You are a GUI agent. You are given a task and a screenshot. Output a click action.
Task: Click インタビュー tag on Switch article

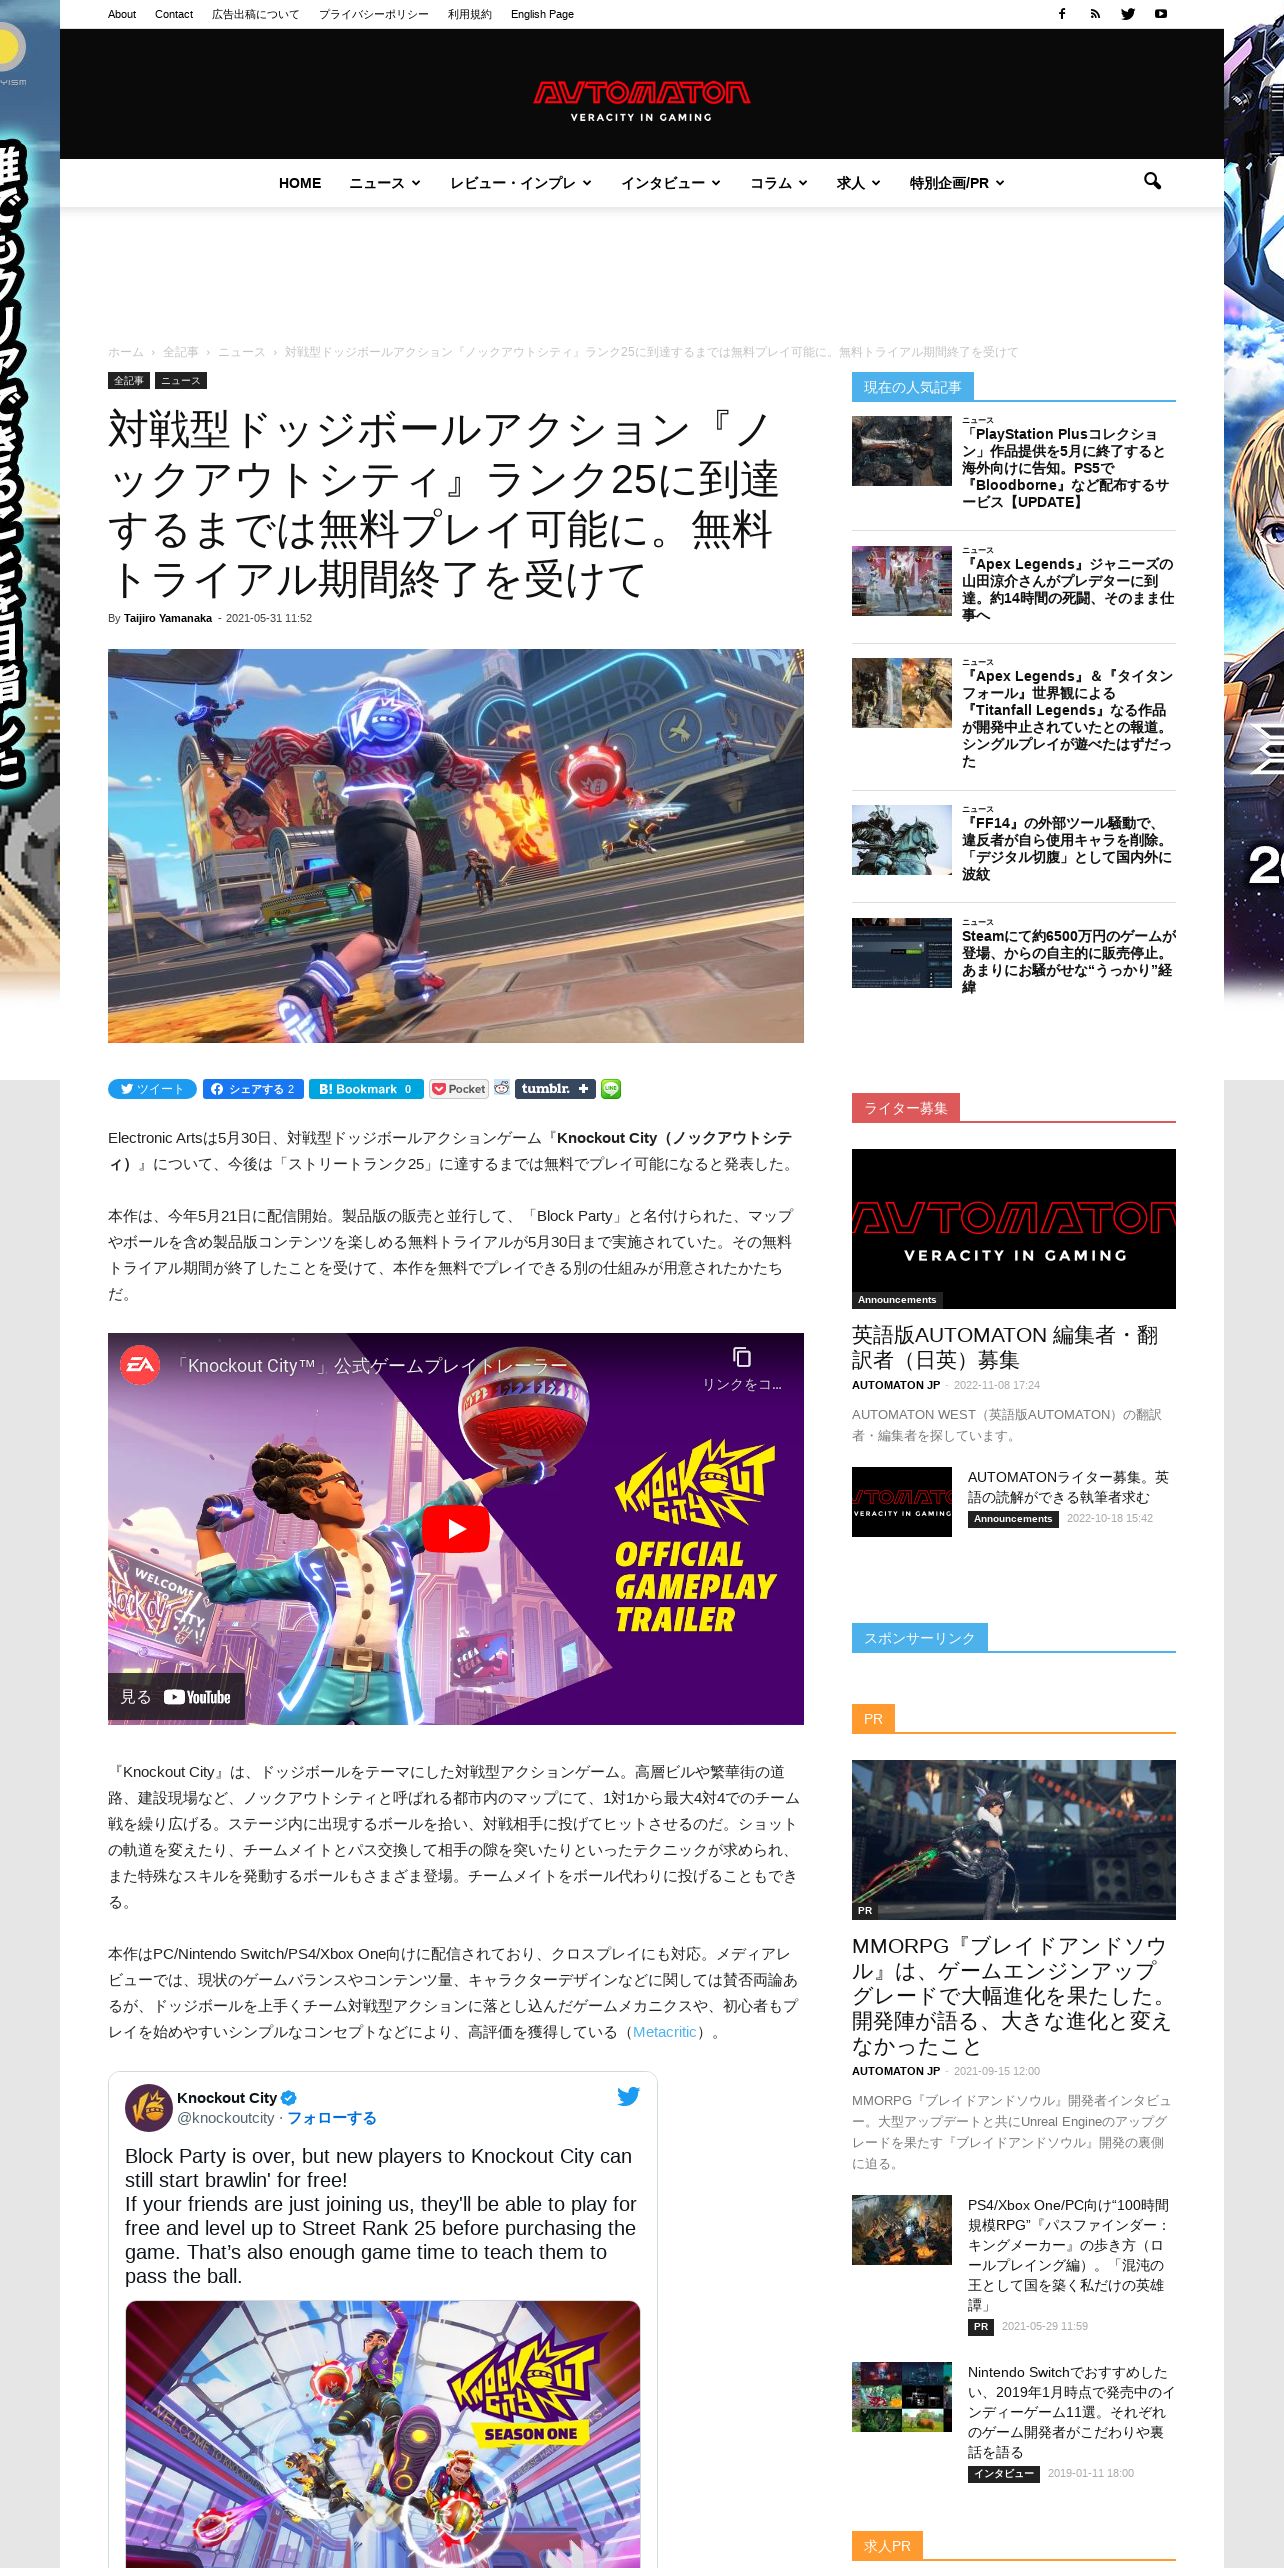click(1003, 2474)
